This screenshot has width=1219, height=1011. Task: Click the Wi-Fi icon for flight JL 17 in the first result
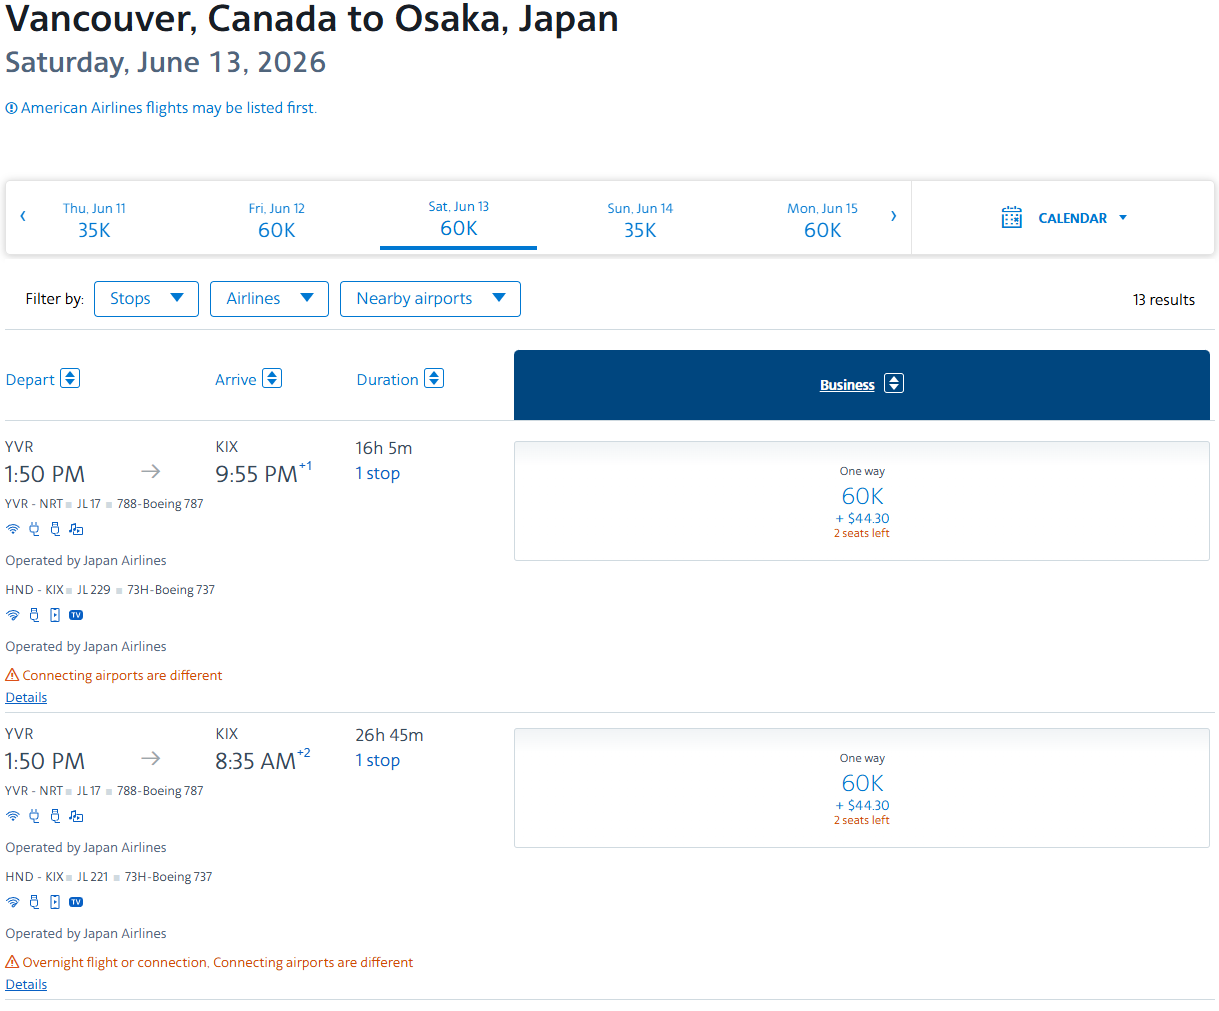point(13,529)
